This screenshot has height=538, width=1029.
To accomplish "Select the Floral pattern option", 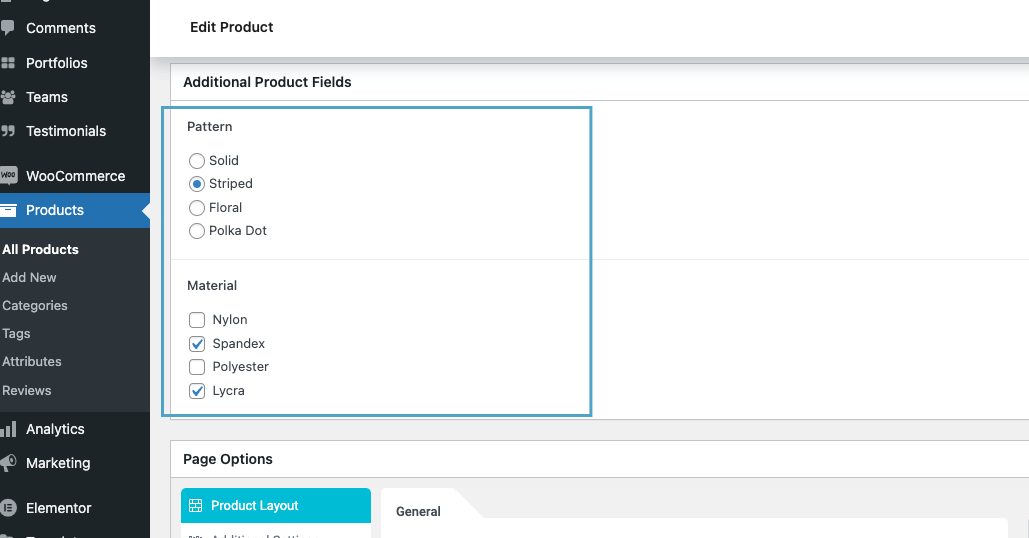I will [197, 208].
